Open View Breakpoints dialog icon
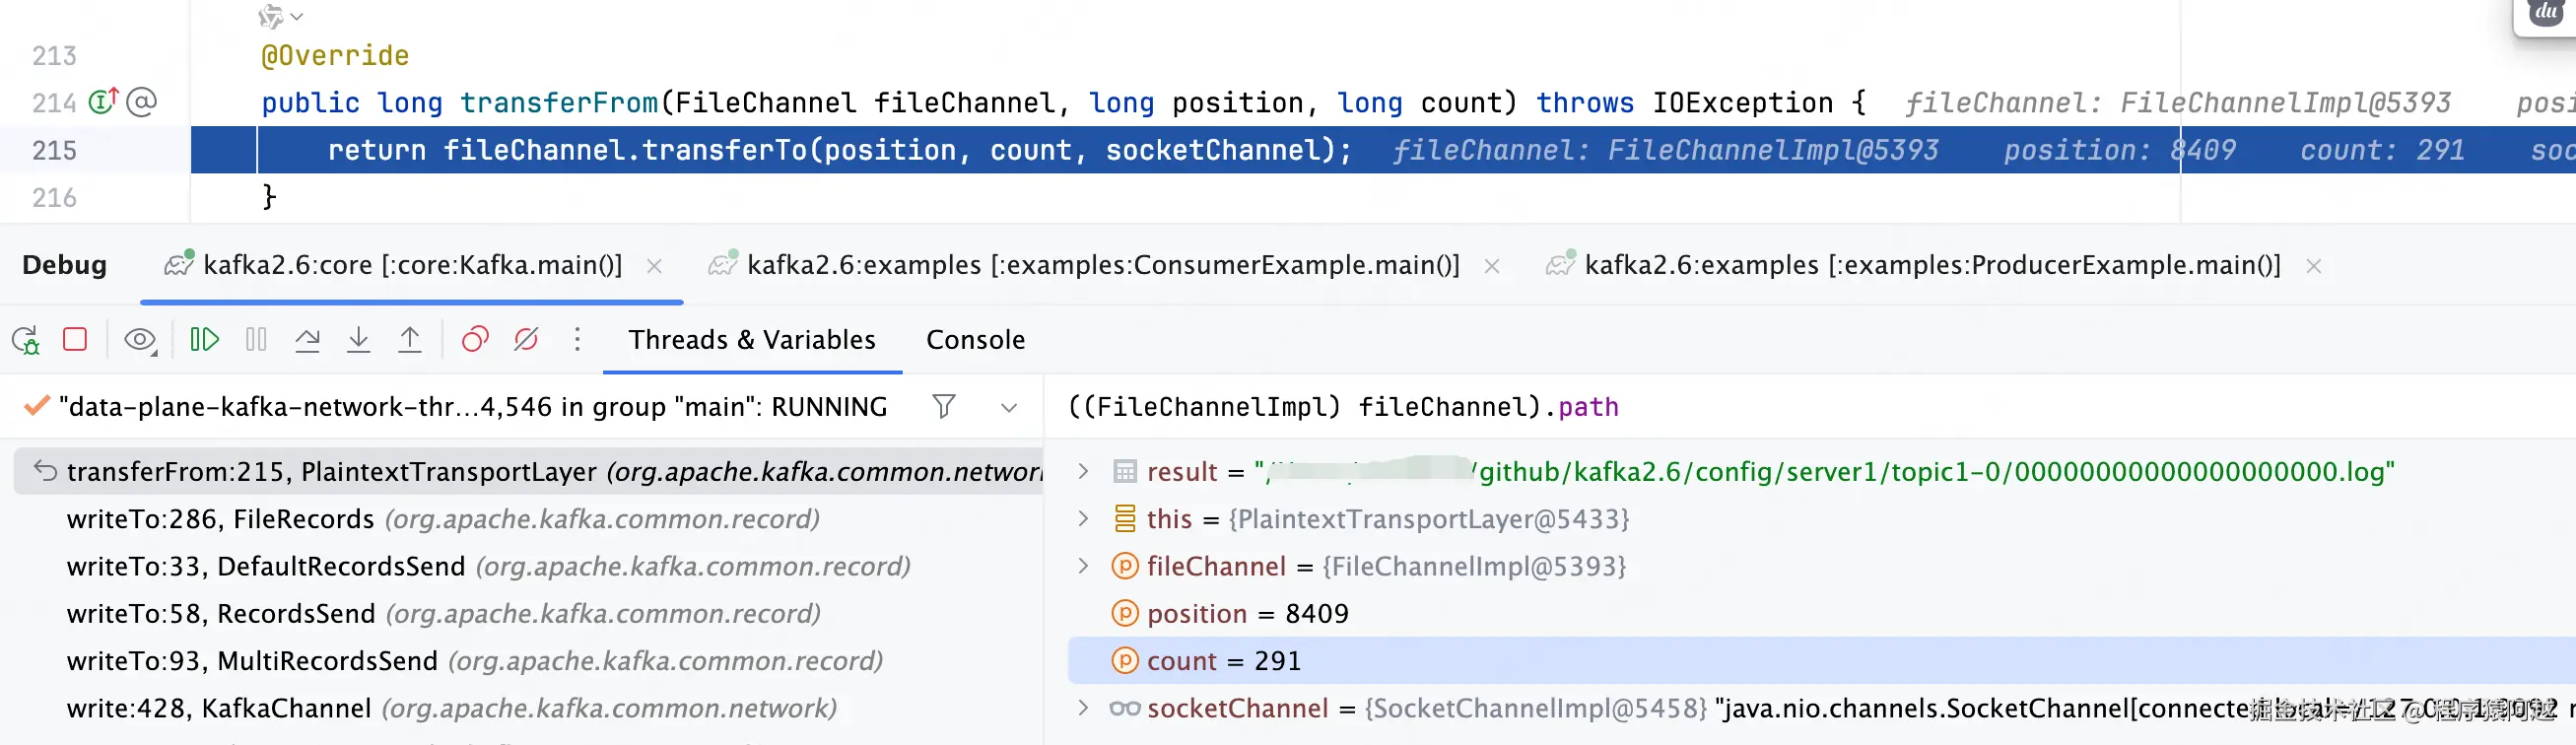 click(x=475, y=340)
